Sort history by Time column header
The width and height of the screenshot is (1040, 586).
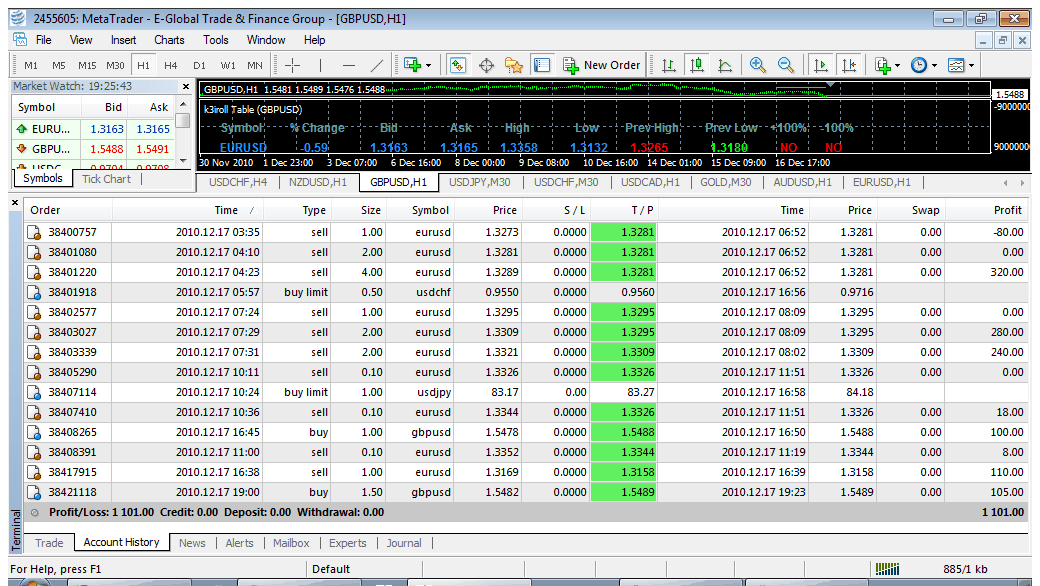188,210
